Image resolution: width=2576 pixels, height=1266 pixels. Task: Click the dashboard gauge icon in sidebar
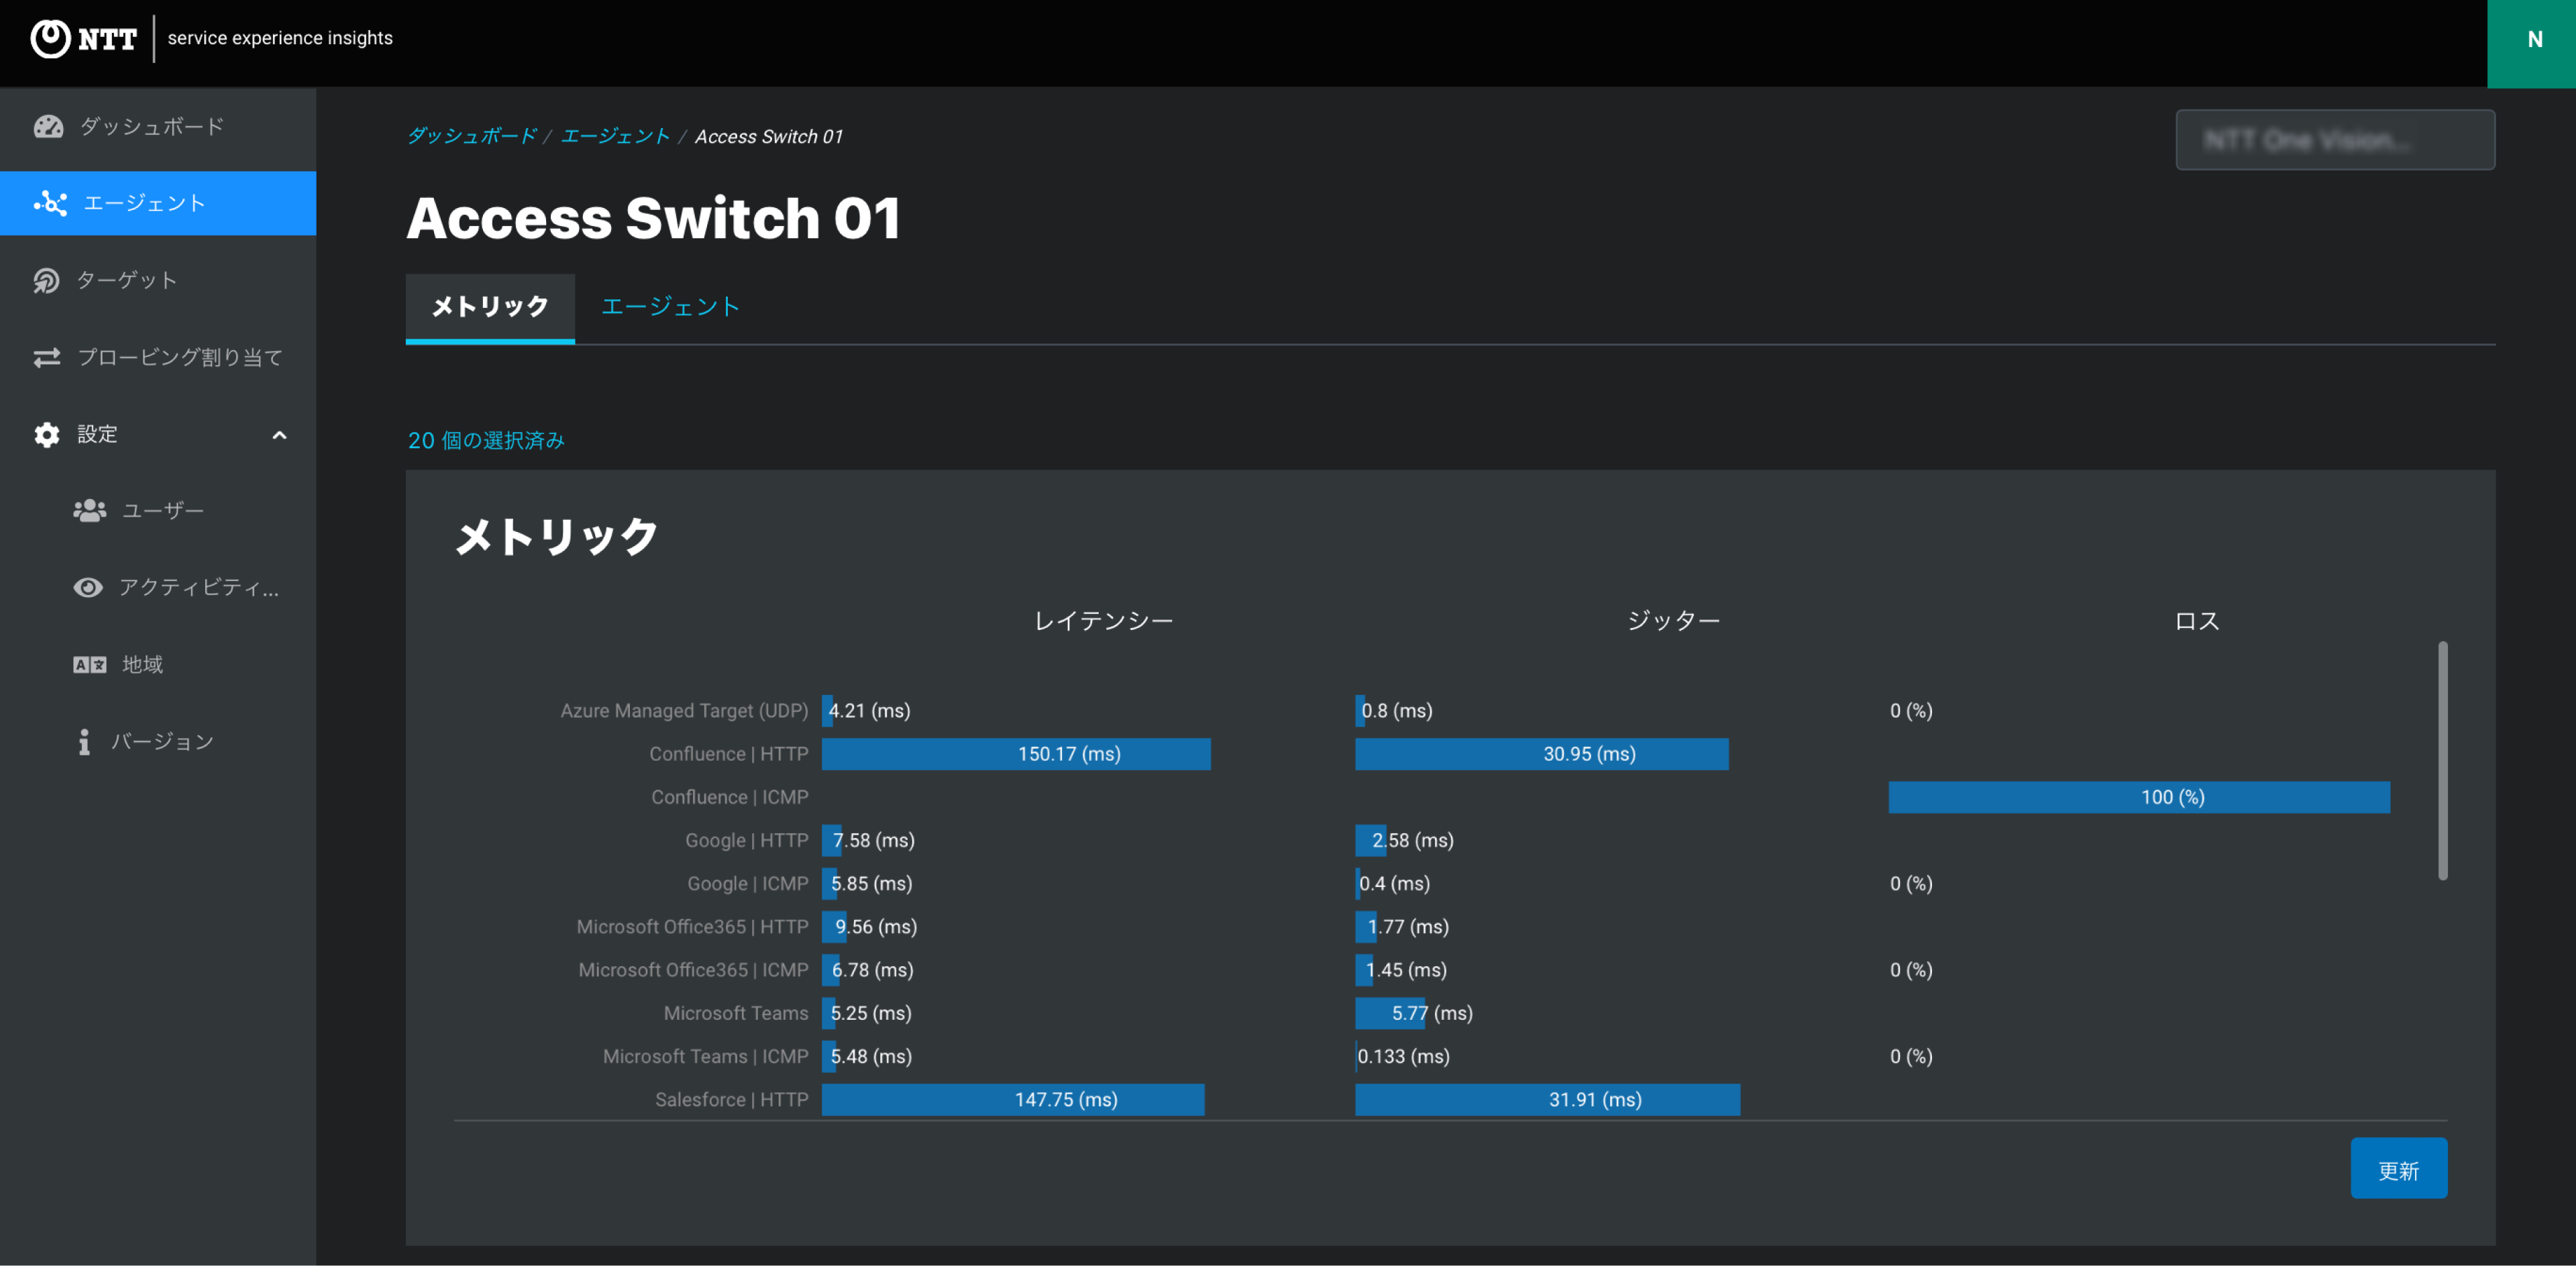(x=48, y=126)
